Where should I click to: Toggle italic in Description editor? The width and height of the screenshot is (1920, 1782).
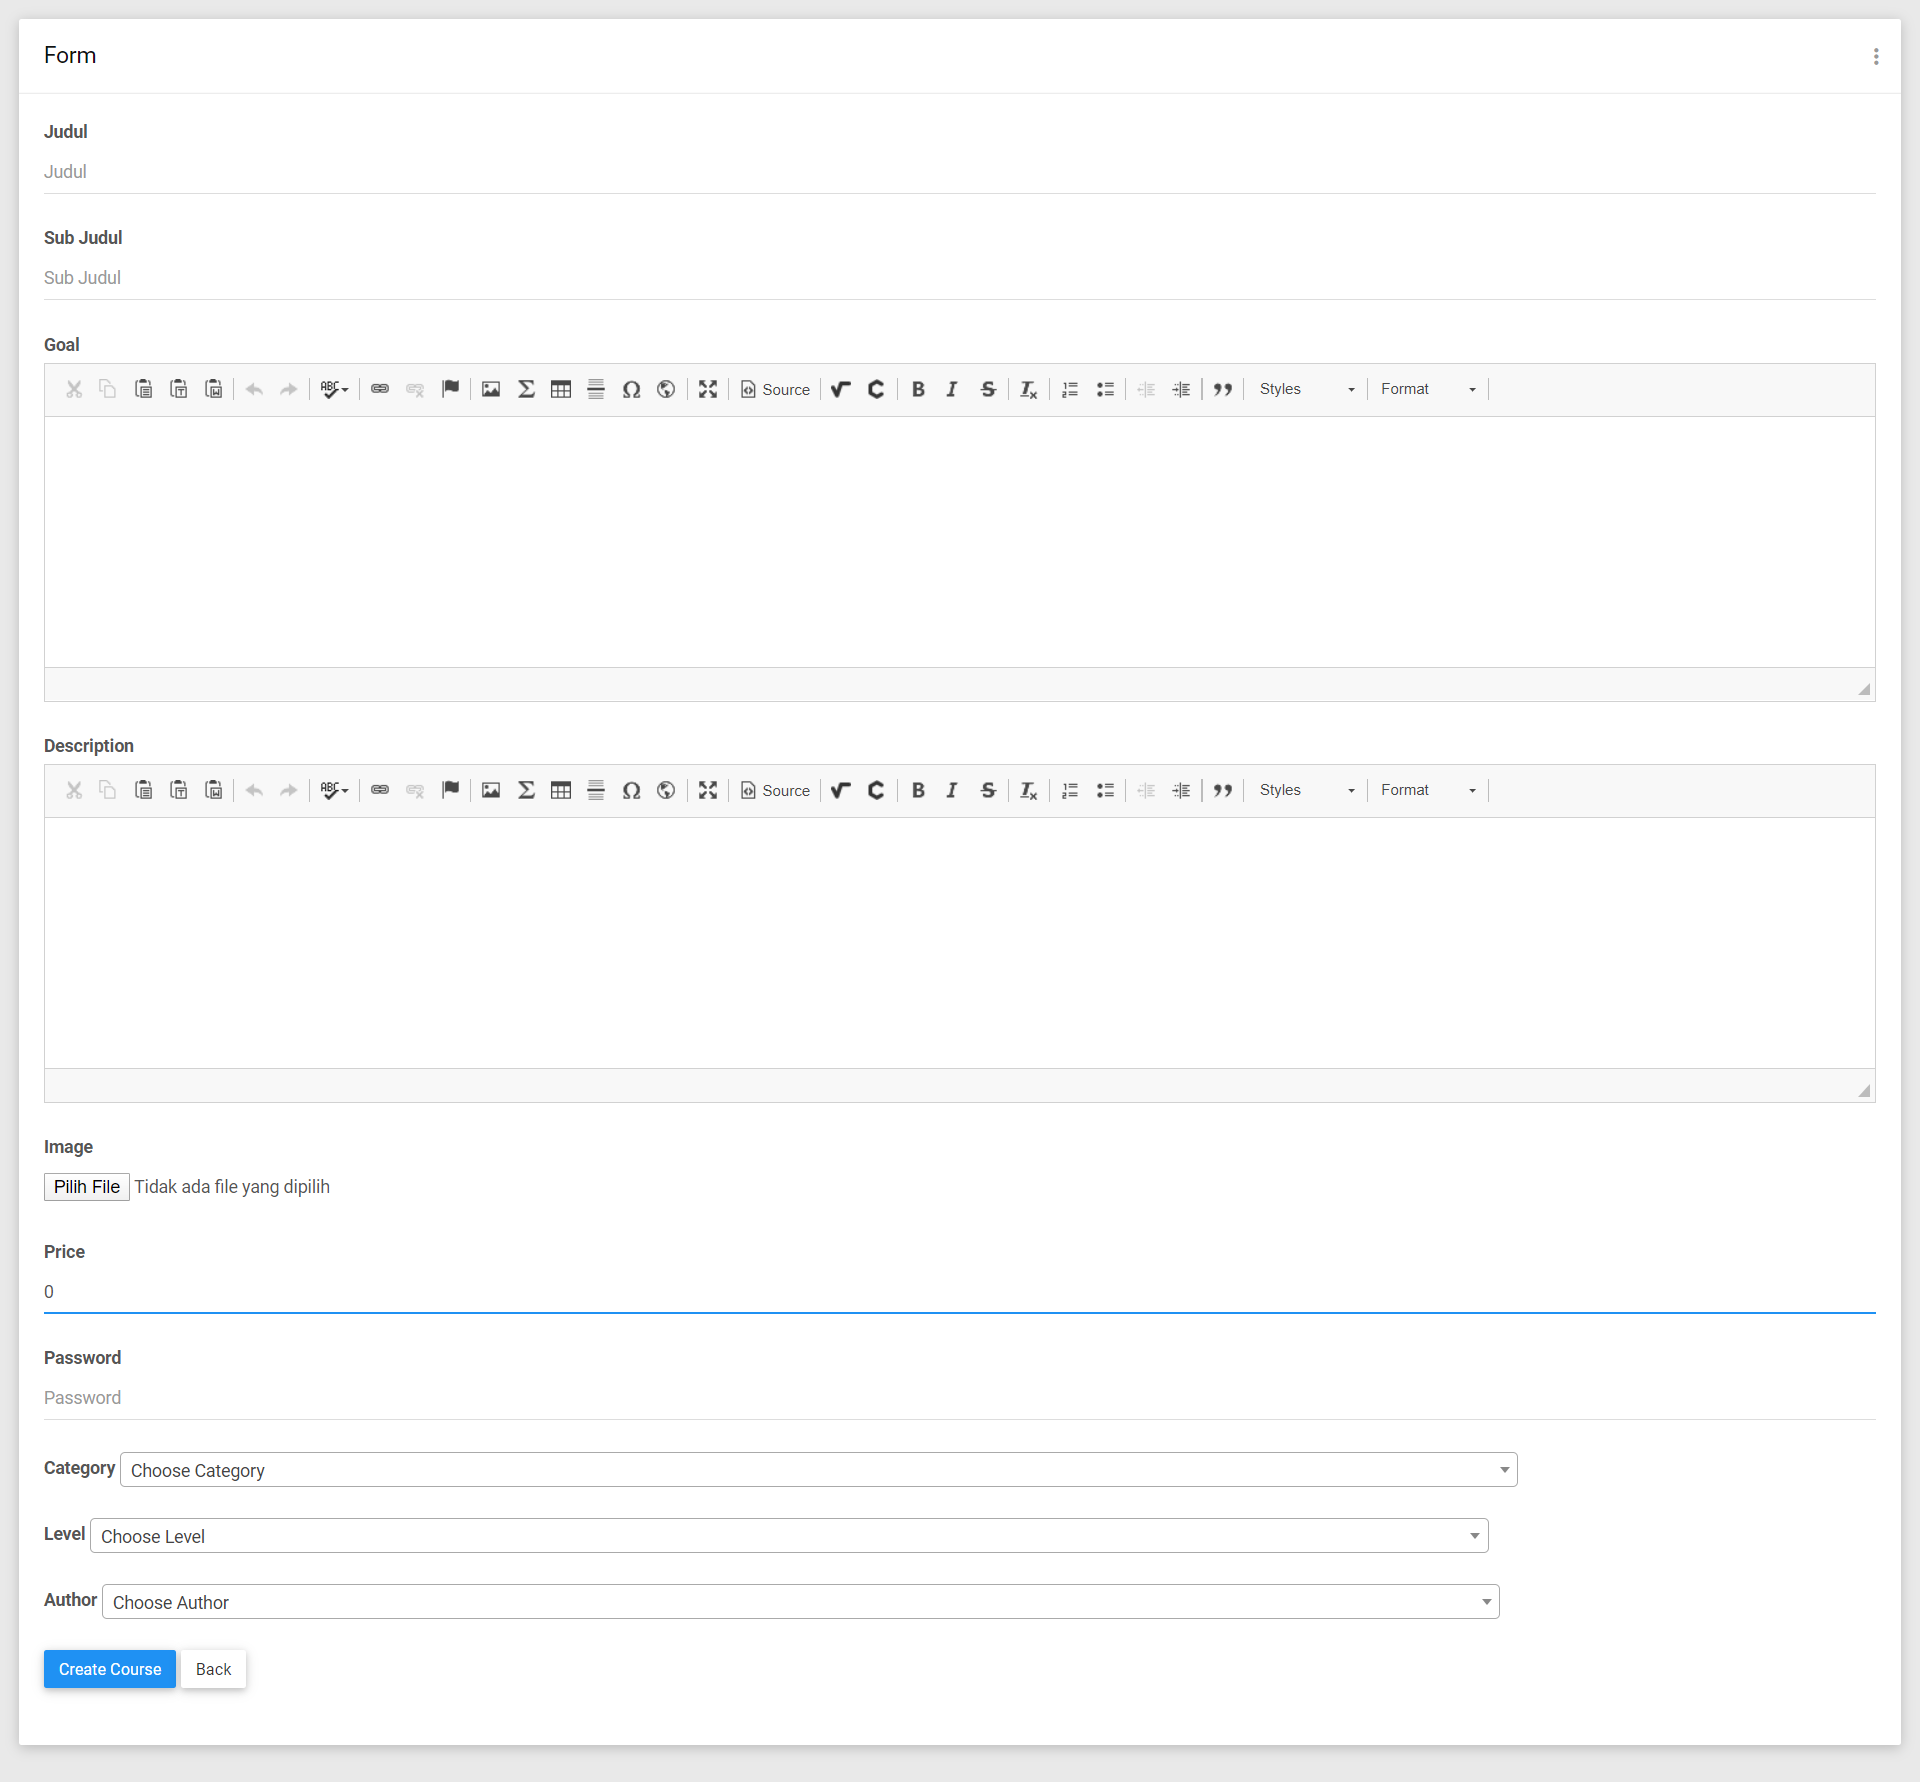pyautogui.click(x=952, y=790)
